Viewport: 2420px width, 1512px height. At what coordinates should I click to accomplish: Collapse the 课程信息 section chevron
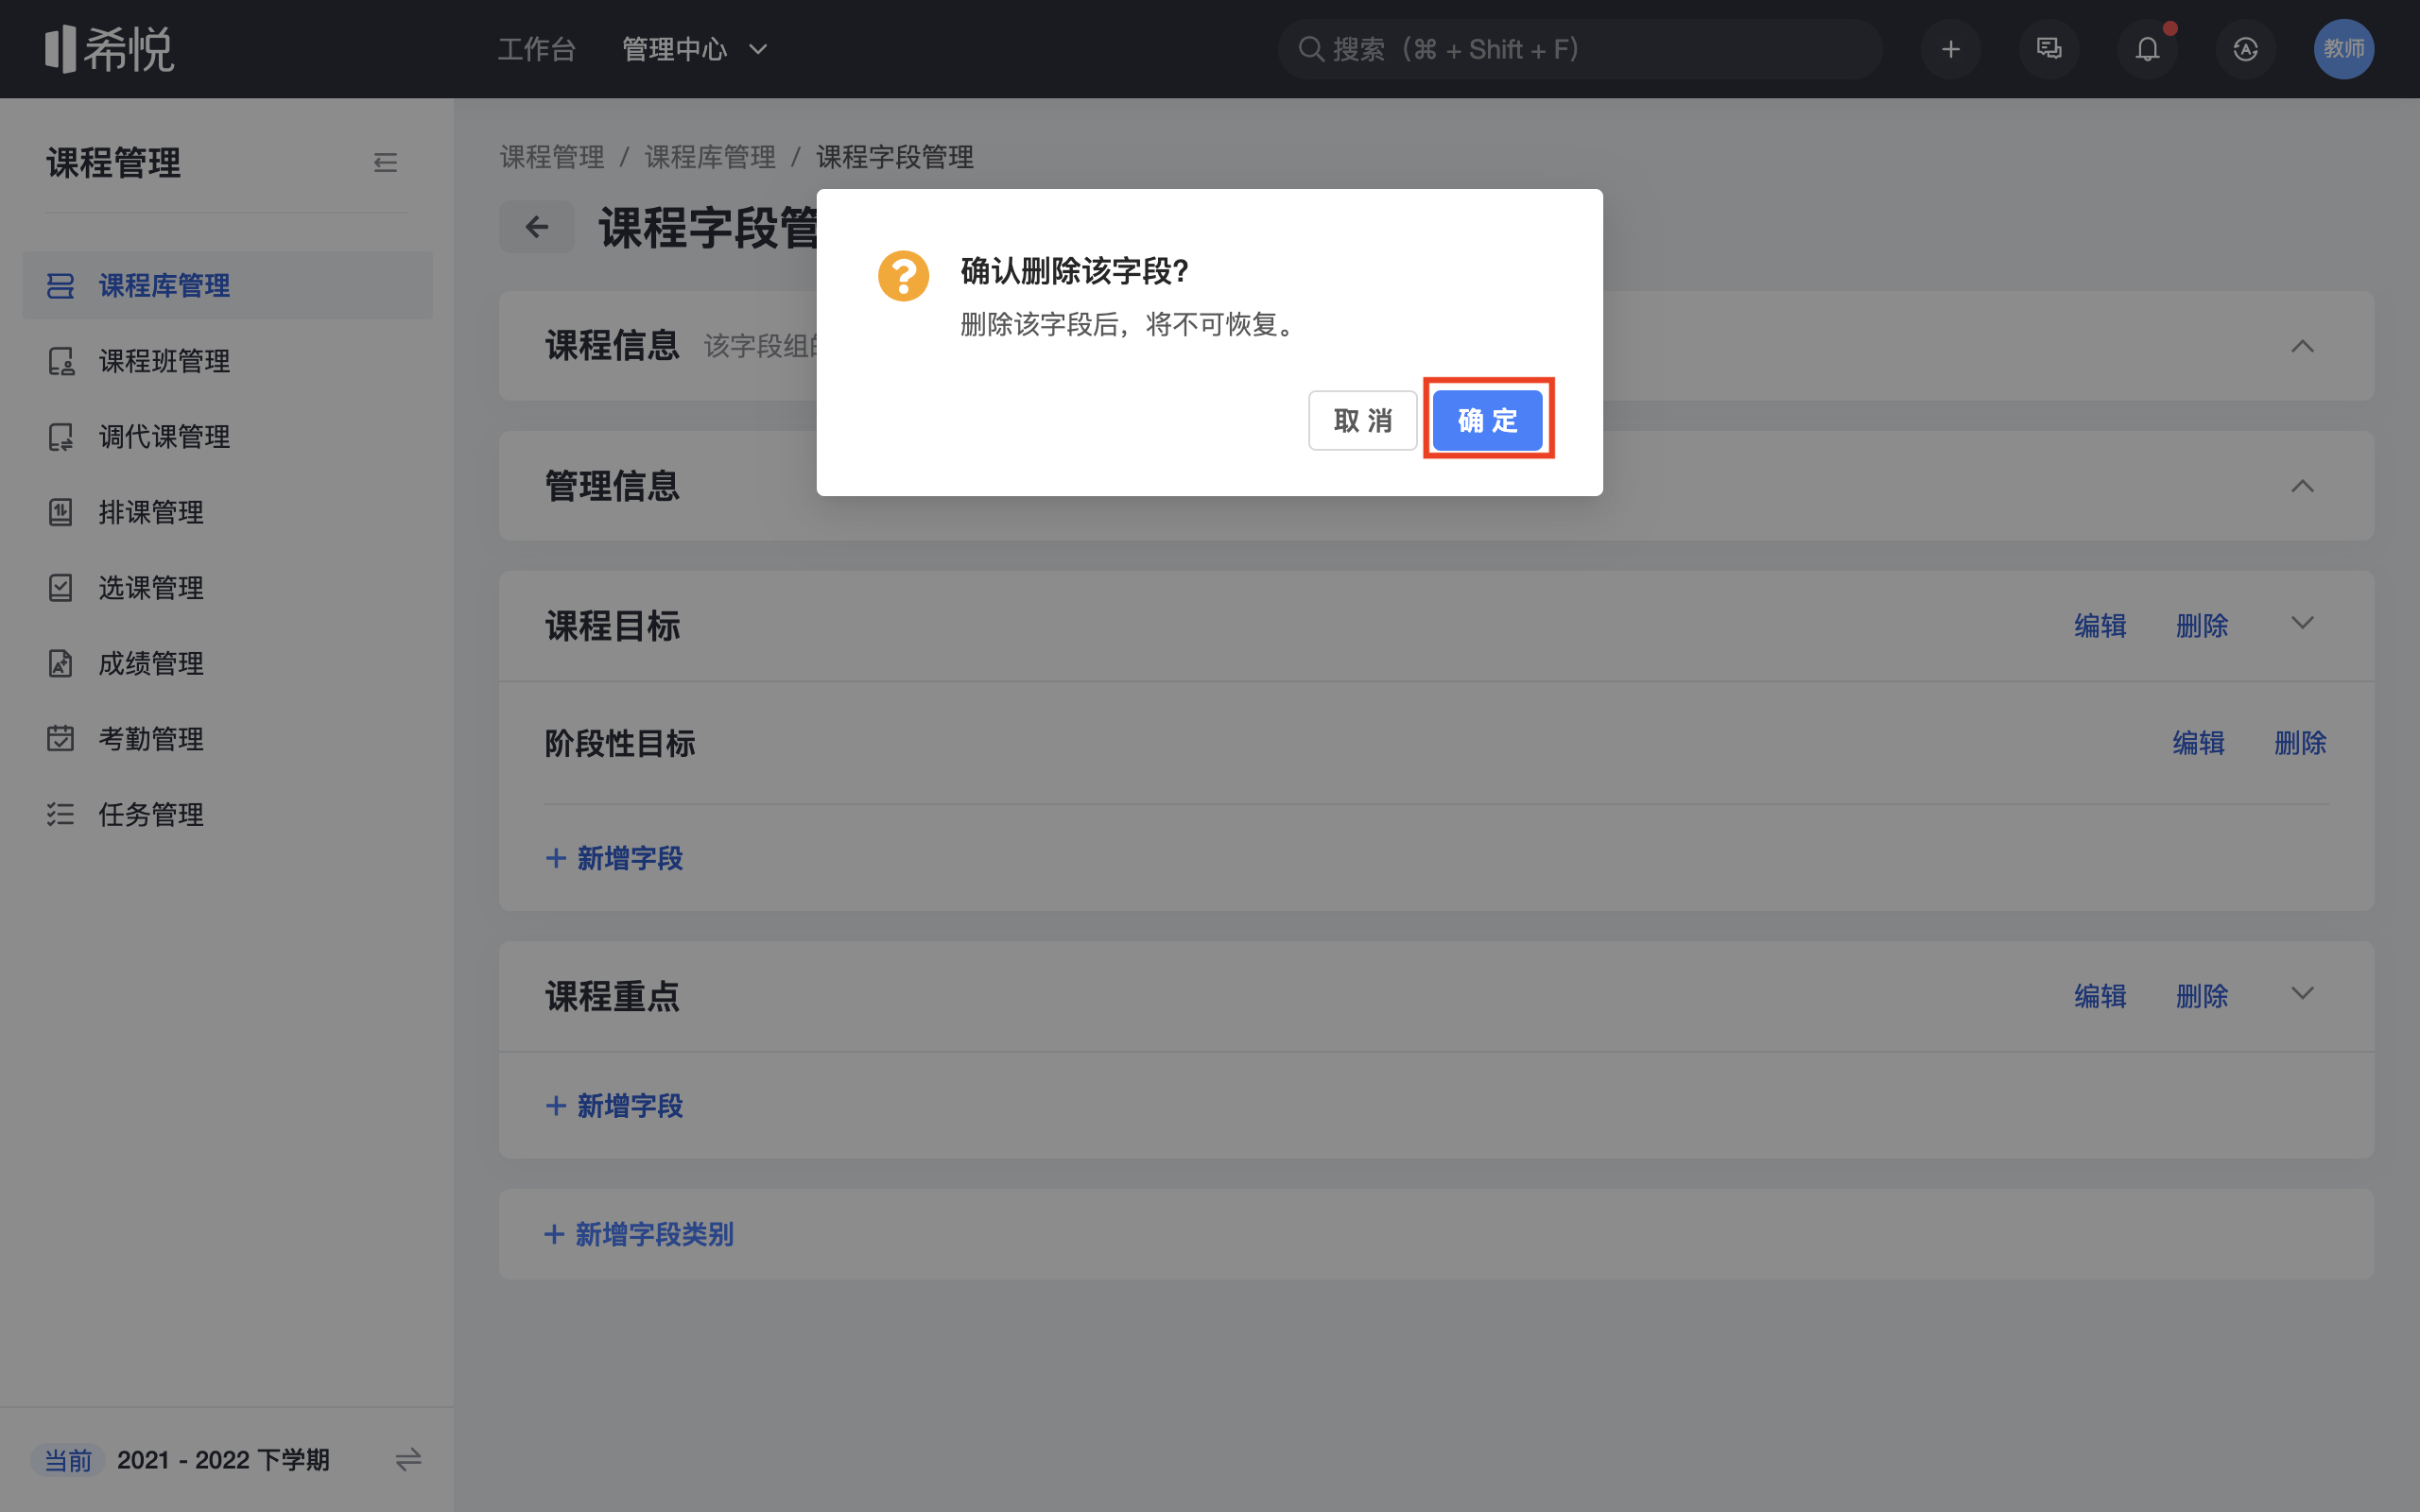tap(2302, 346)
